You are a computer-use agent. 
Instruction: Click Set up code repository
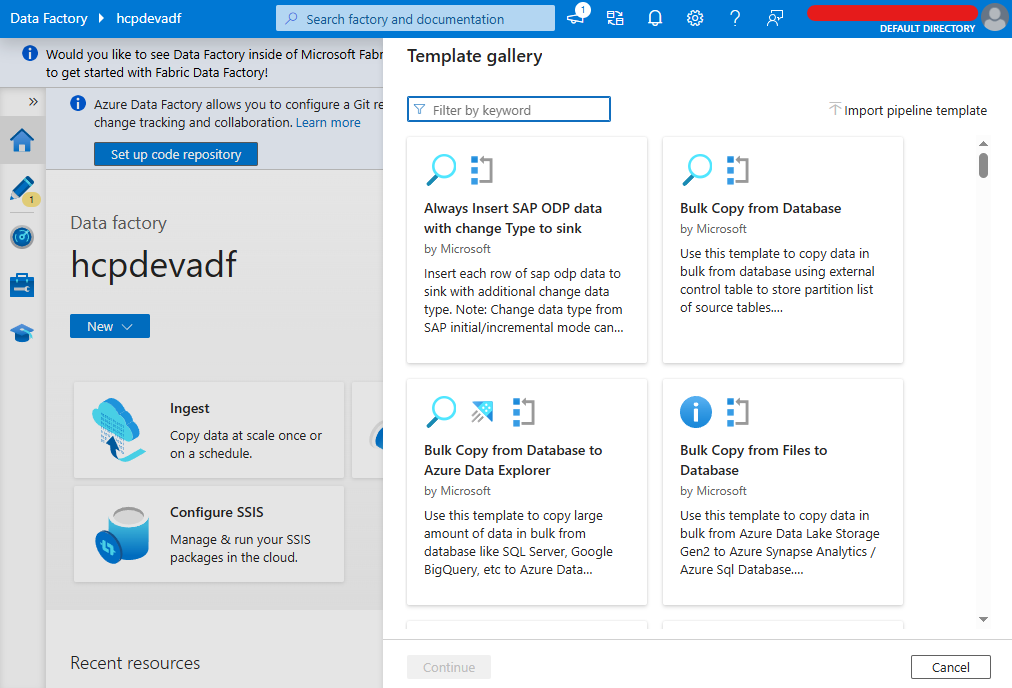(x=176, y=154)
